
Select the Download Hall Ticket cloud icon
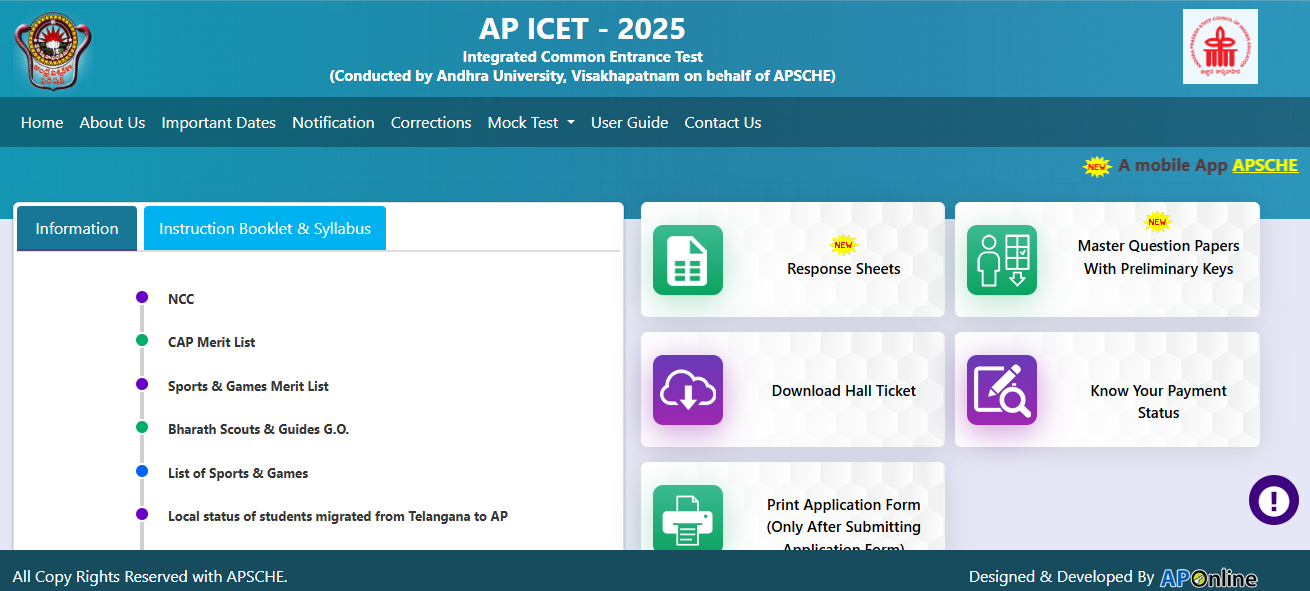(x=687, y=390)
